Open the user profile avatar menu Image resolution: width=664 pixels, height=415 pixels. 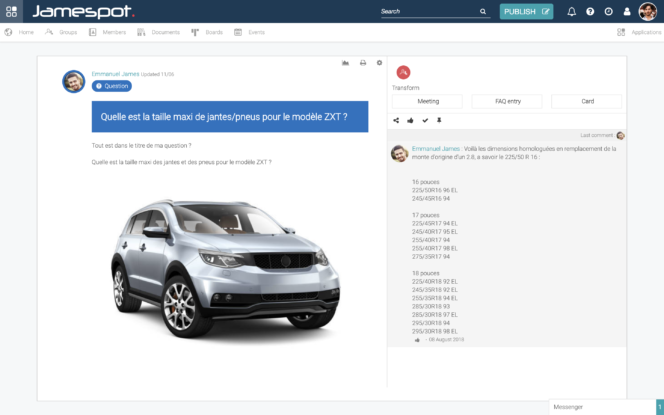click(648, 12)
